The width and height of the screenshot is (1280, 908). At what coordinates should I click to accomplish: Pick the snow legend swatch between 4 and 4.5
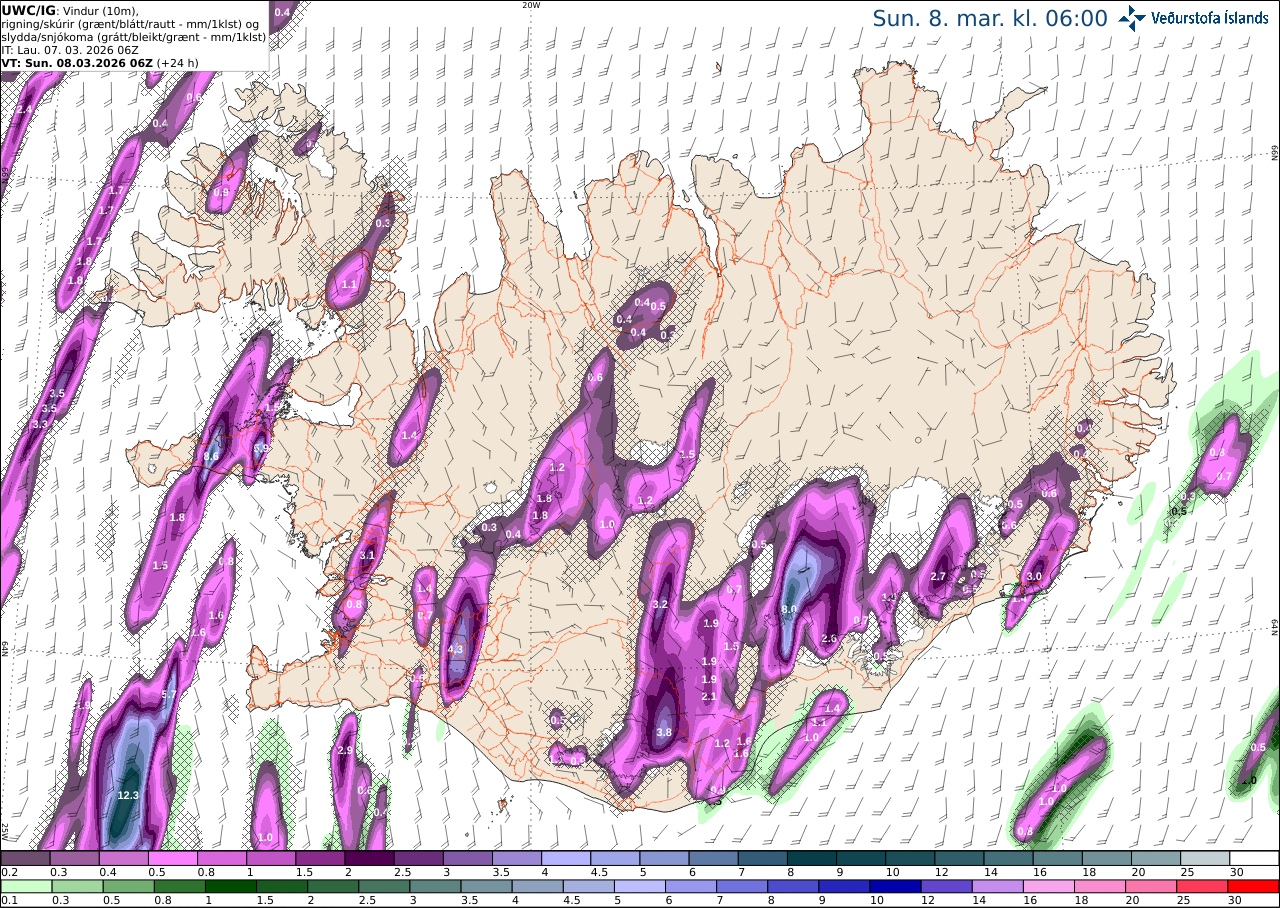pos(566,858)
